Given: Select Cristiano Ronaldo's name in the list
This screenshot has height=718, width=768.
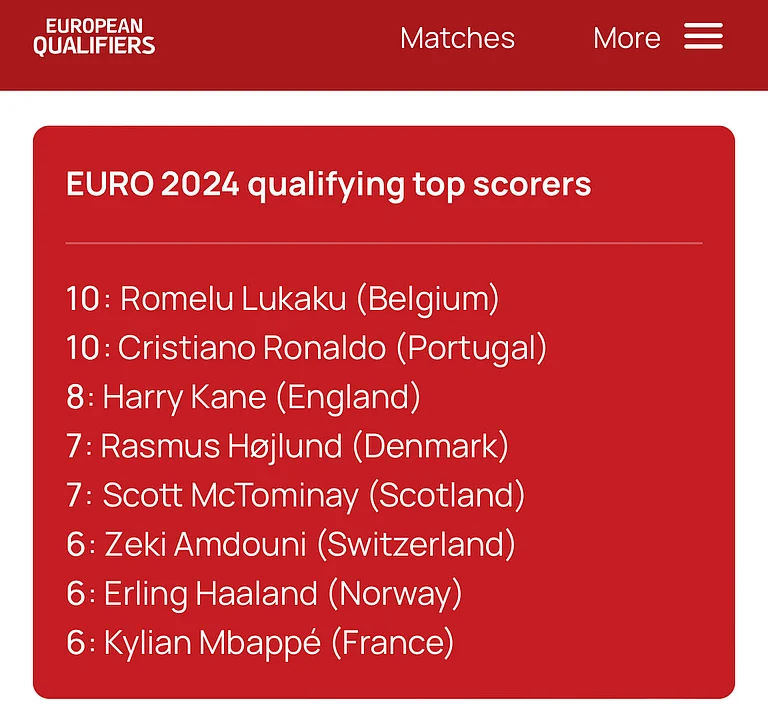Looking at the screenshot, I should click(252, 348).
